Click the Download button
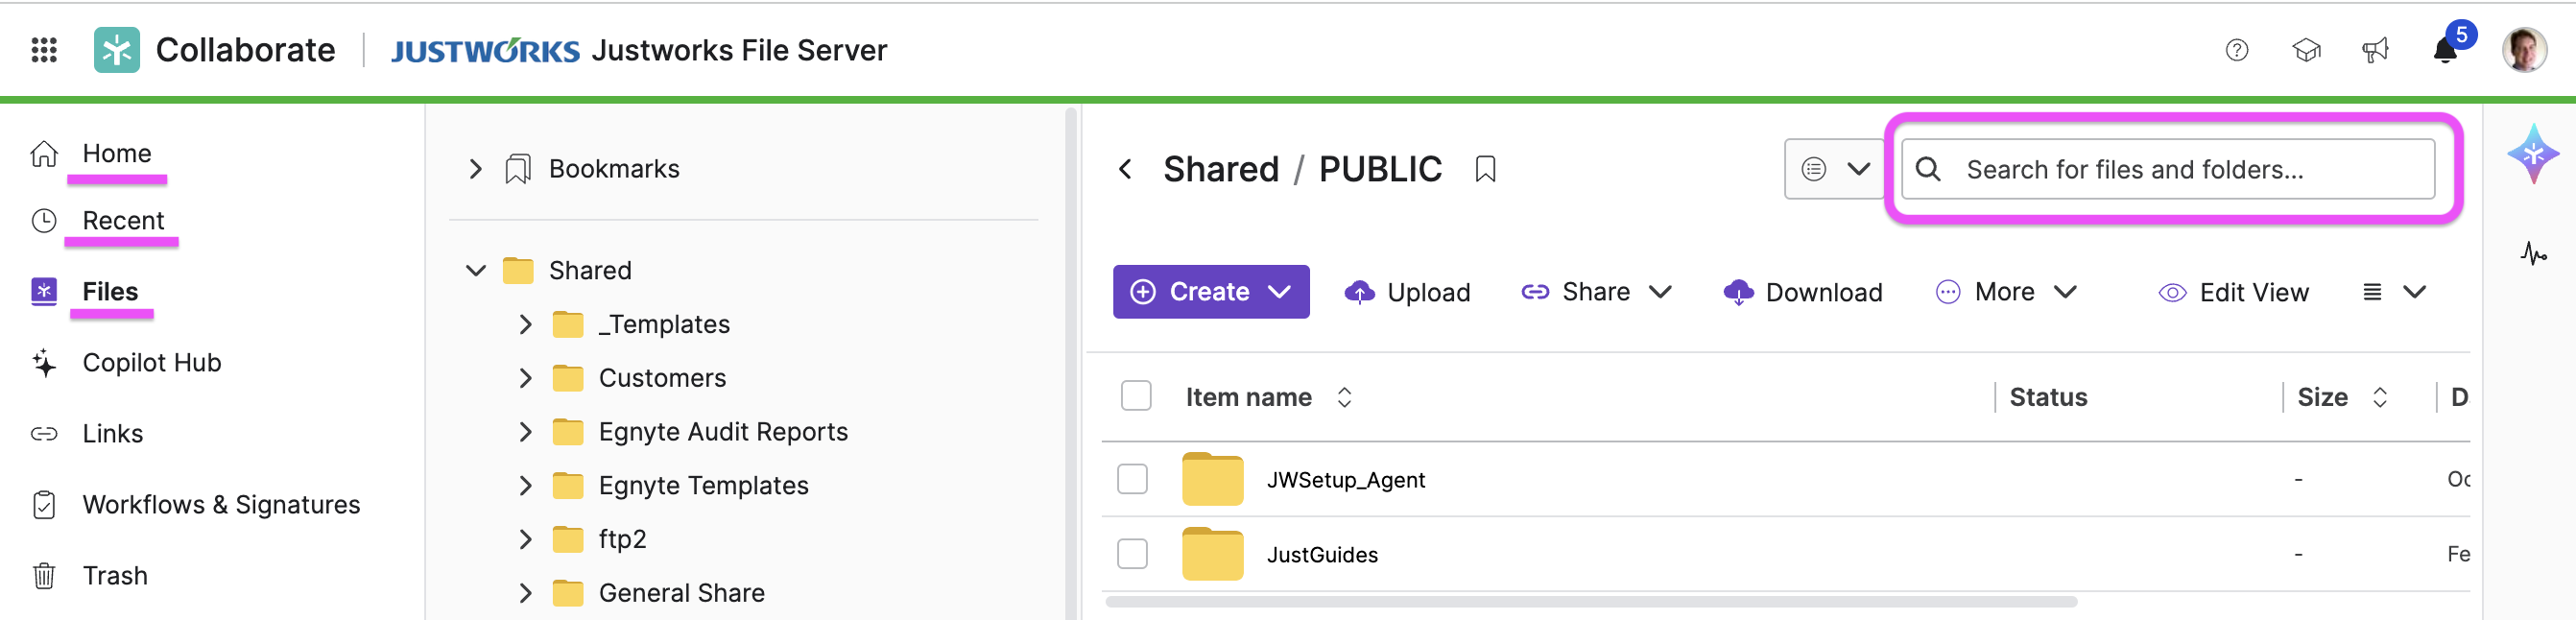This screenshot has height=620, width=2576. (1802, 292)
